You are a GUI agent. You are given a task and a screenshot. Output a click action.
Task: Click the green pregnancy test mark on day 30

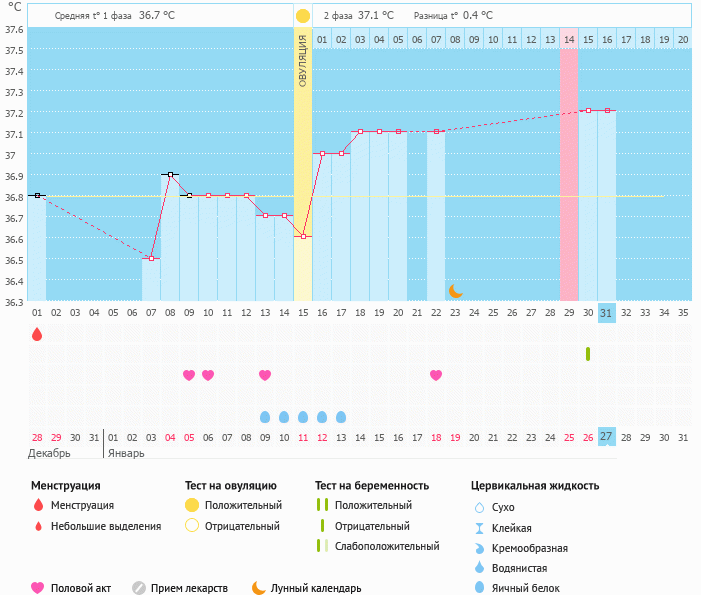588,354
